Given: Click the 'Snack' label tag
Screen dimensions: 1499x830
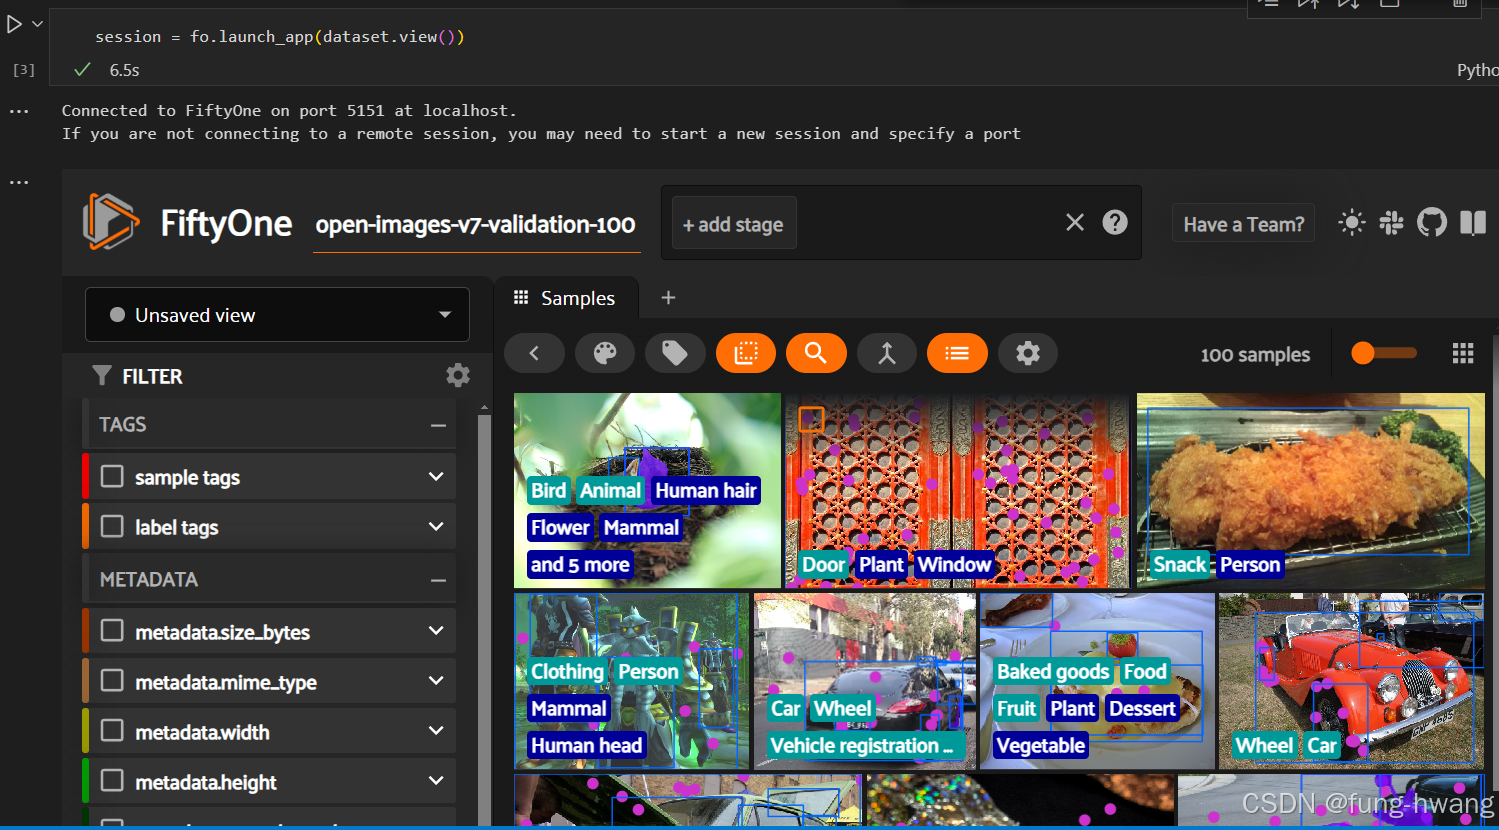Looking at the screenshot, I should (x=1179, y=564).
